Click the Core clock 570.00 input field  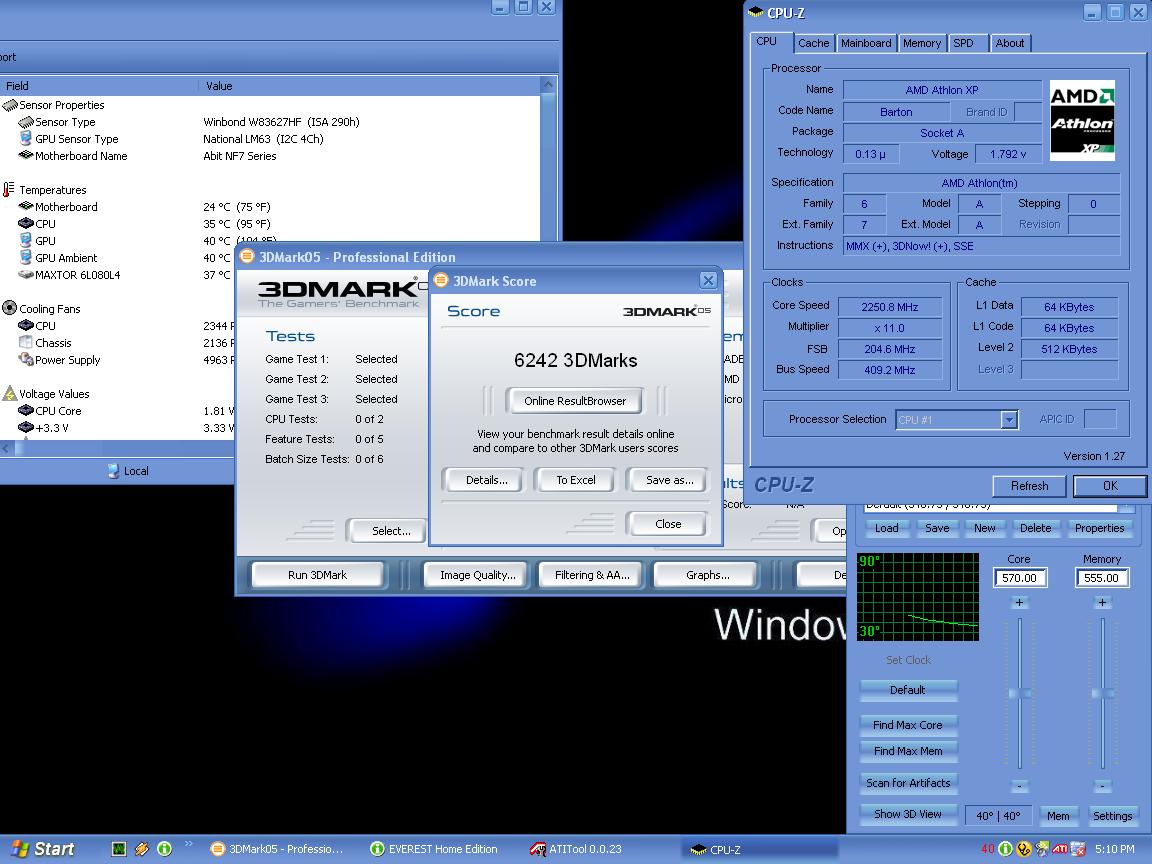tap(1019, 578)
